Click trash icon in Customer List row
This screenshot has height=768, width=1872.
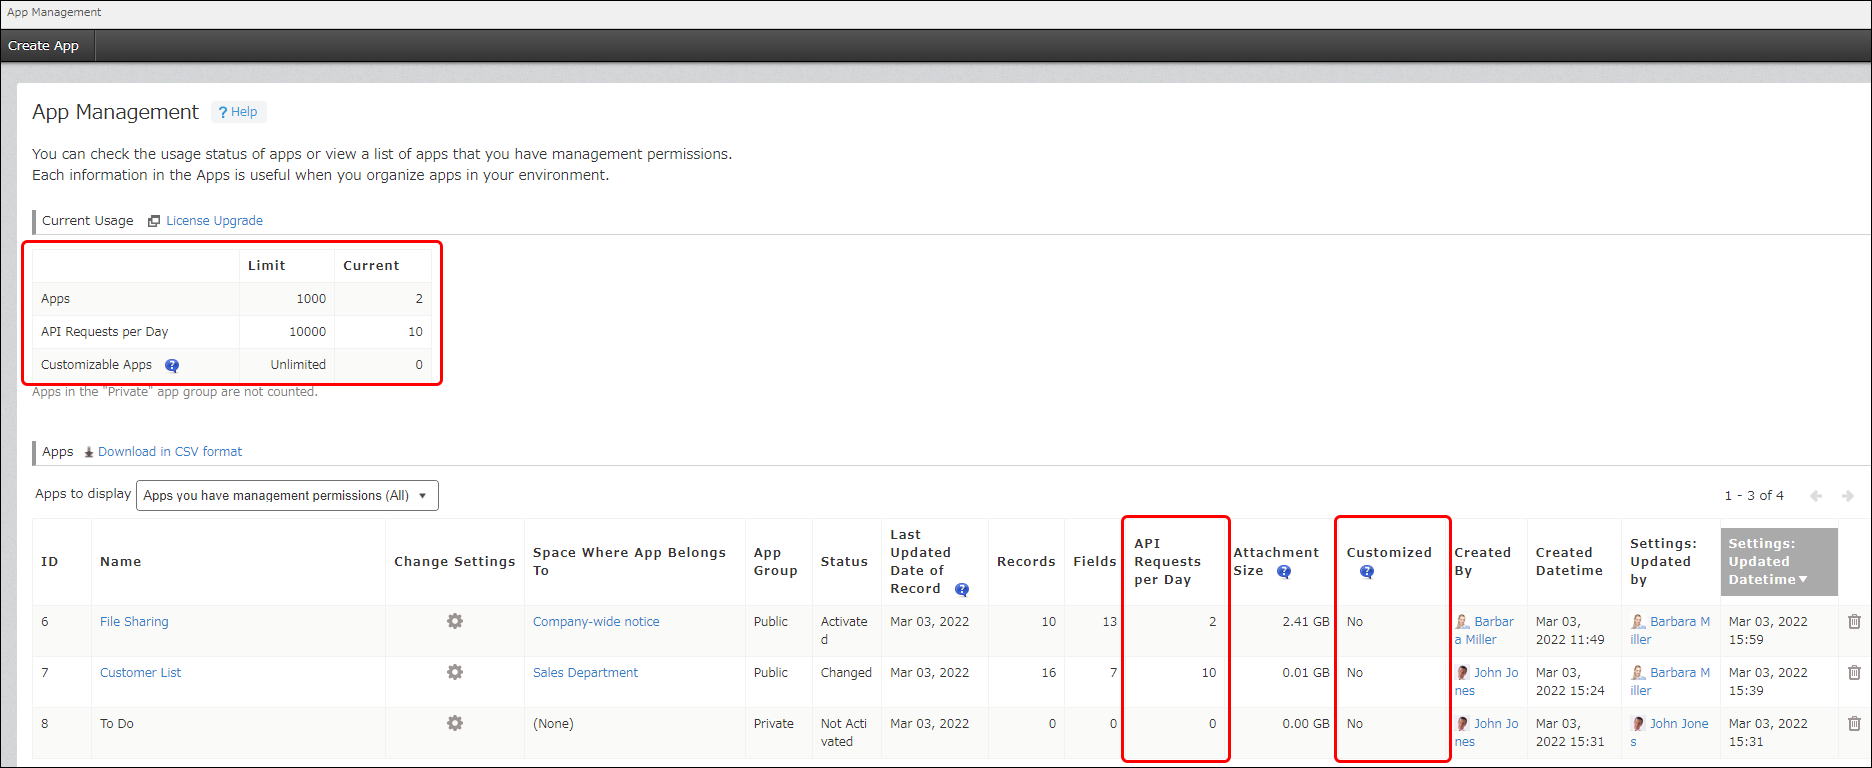pos(1854,672)
